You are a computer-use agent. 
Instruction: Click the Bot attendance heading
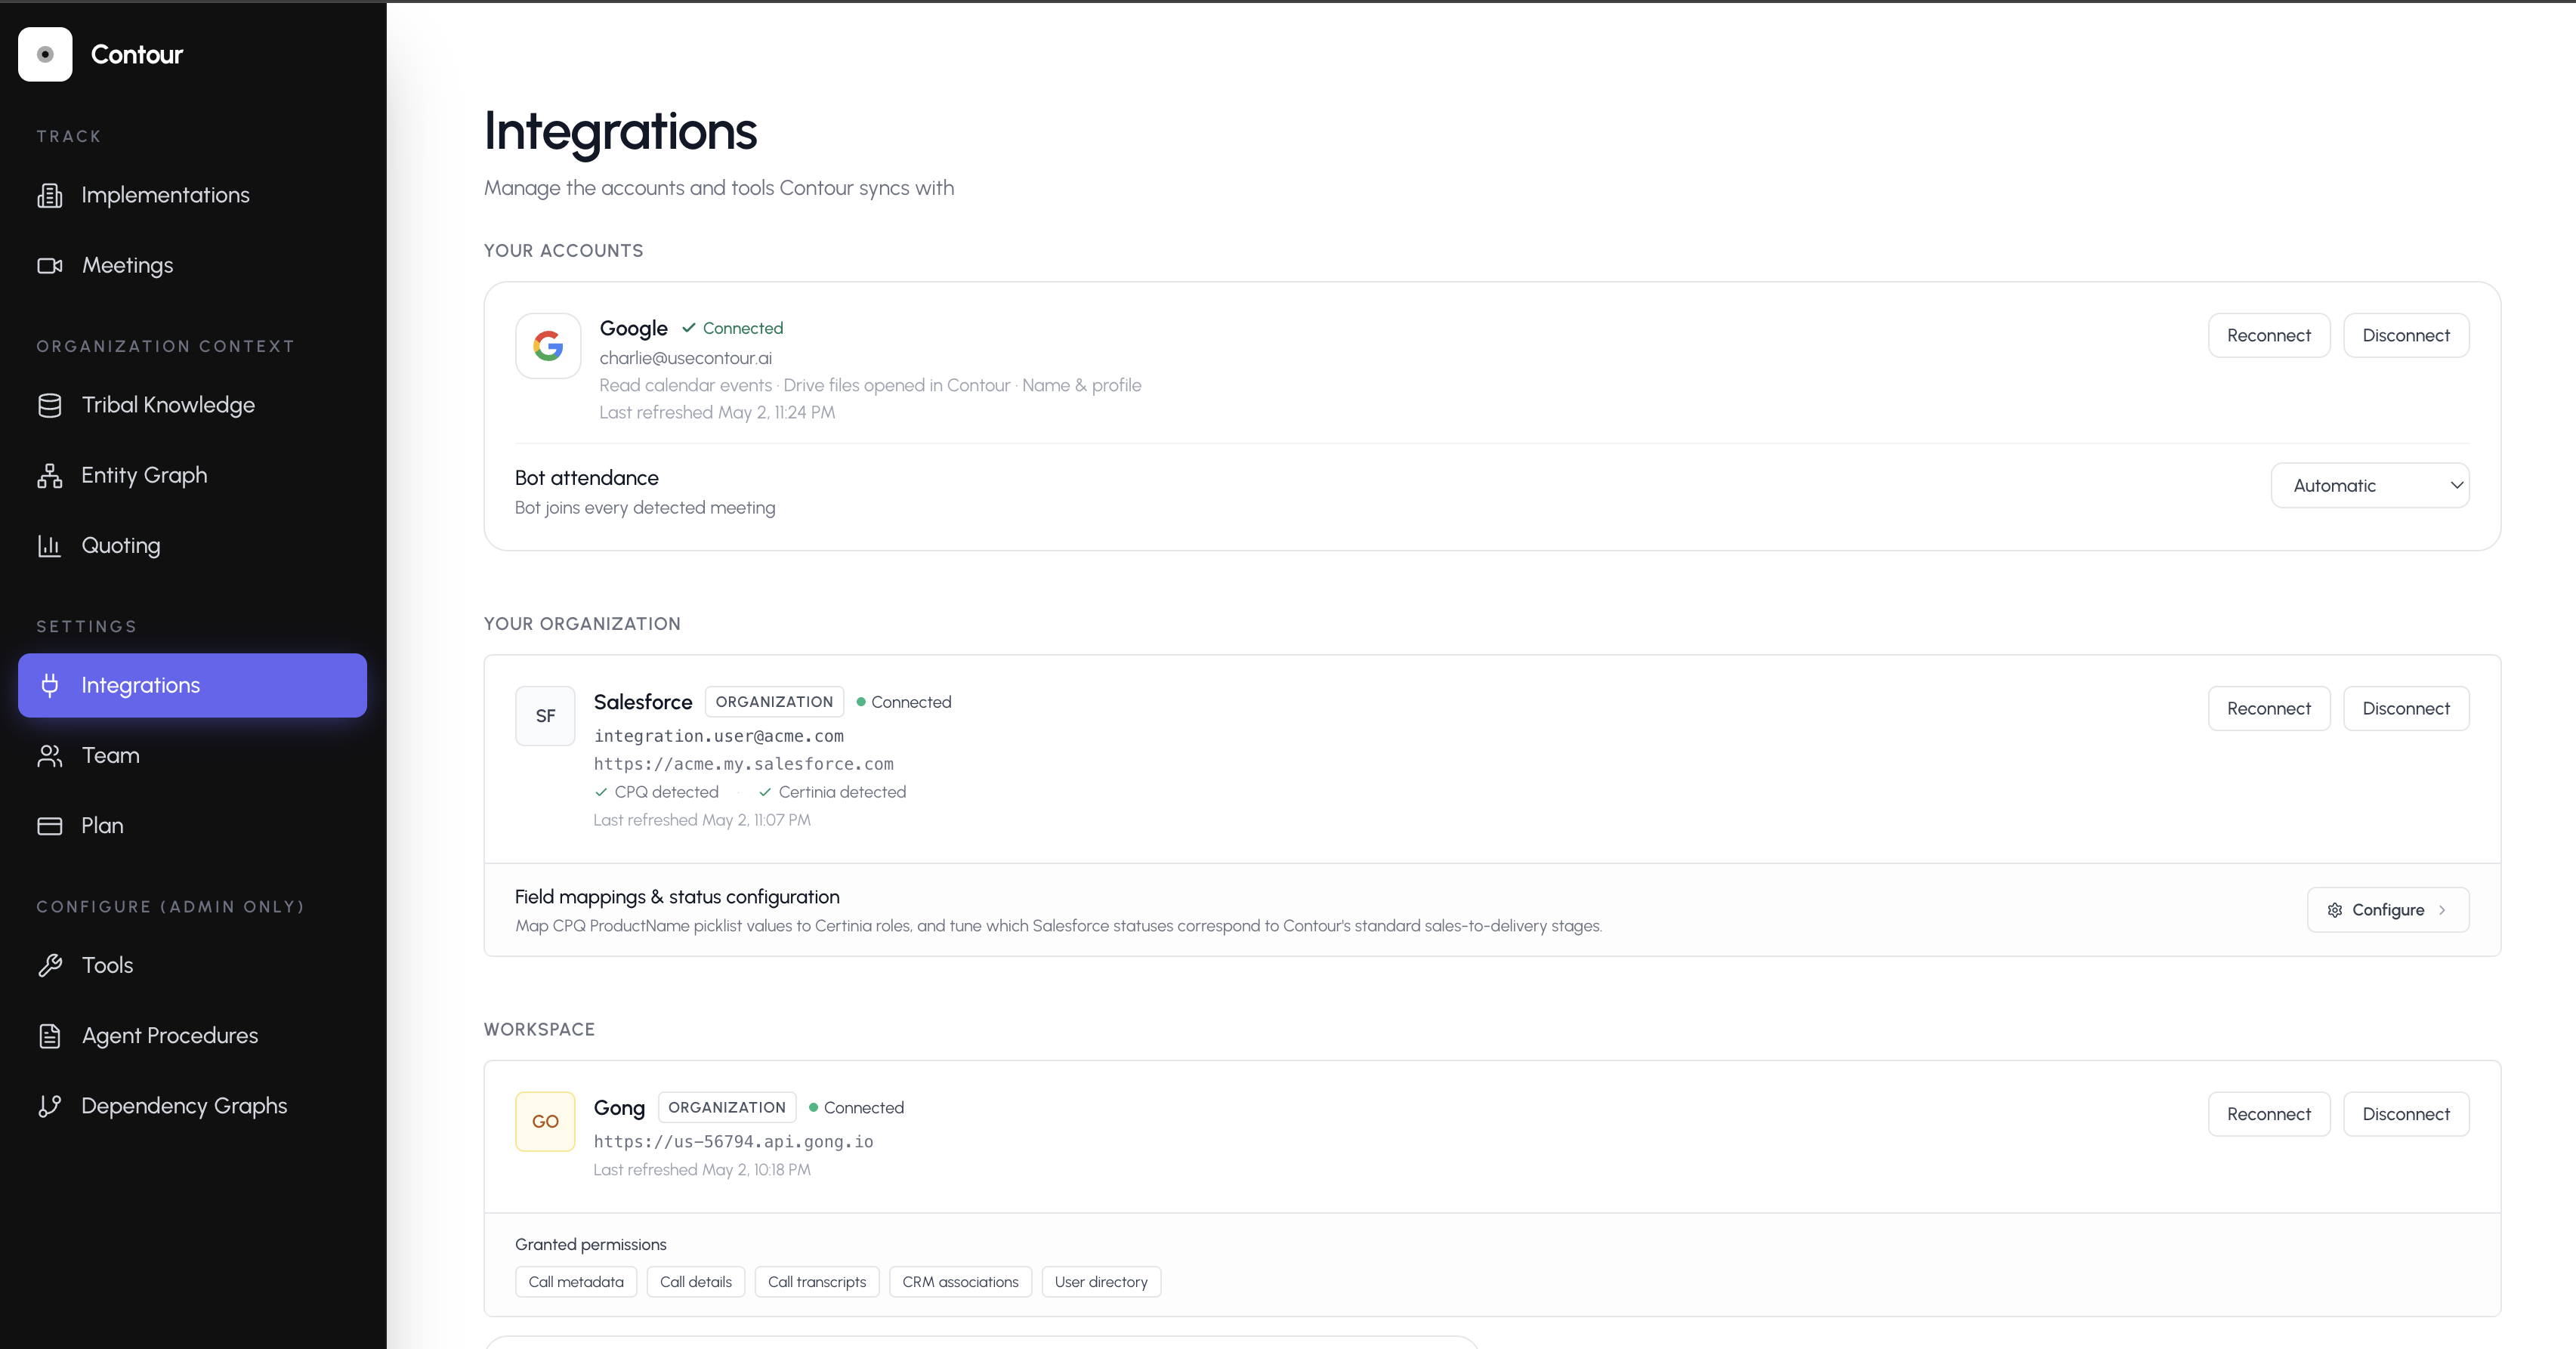(x=587, y=478)
